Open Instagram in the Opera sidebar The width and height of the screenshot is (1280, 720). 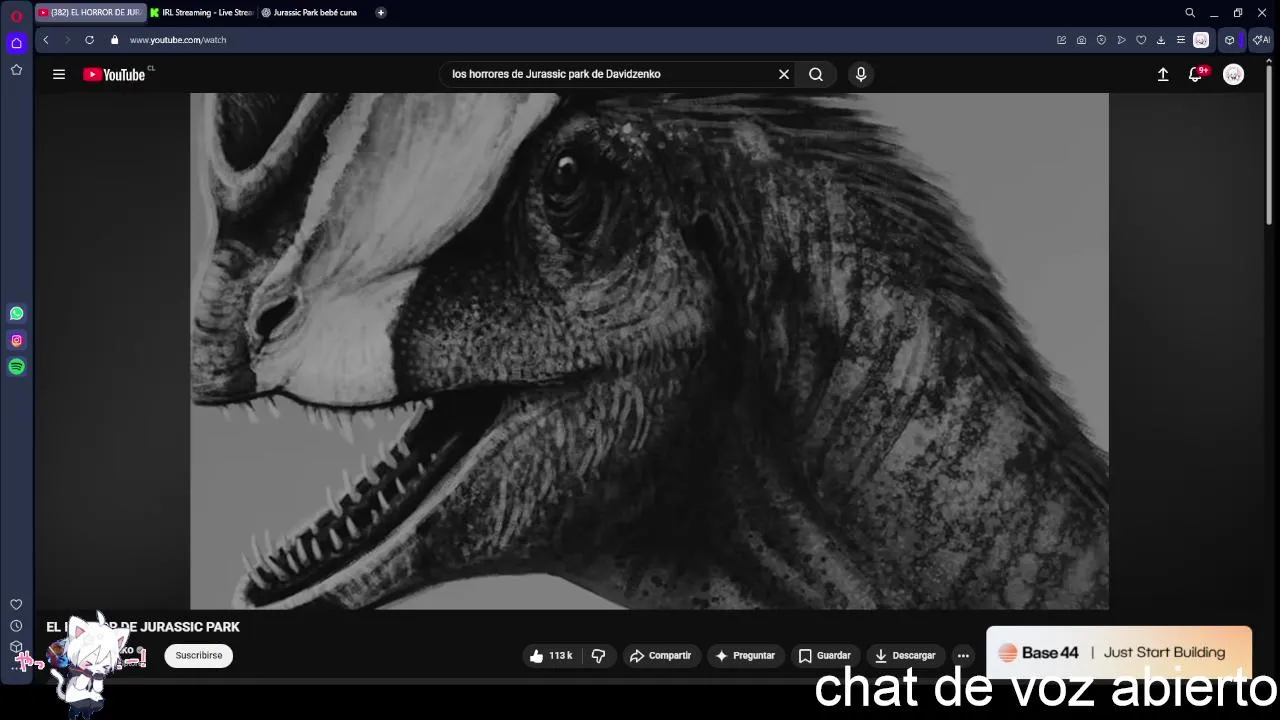16,340
